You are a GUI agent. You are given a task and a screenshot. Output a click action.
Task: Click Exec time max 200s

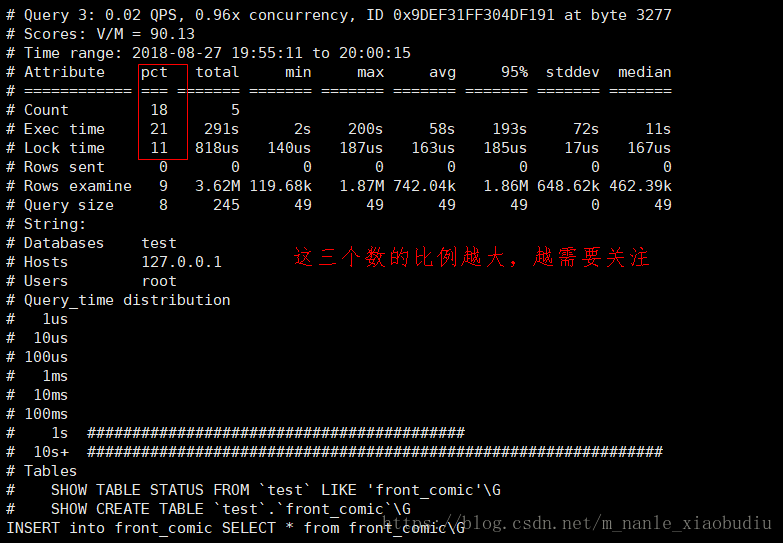[x=365, y=129]
